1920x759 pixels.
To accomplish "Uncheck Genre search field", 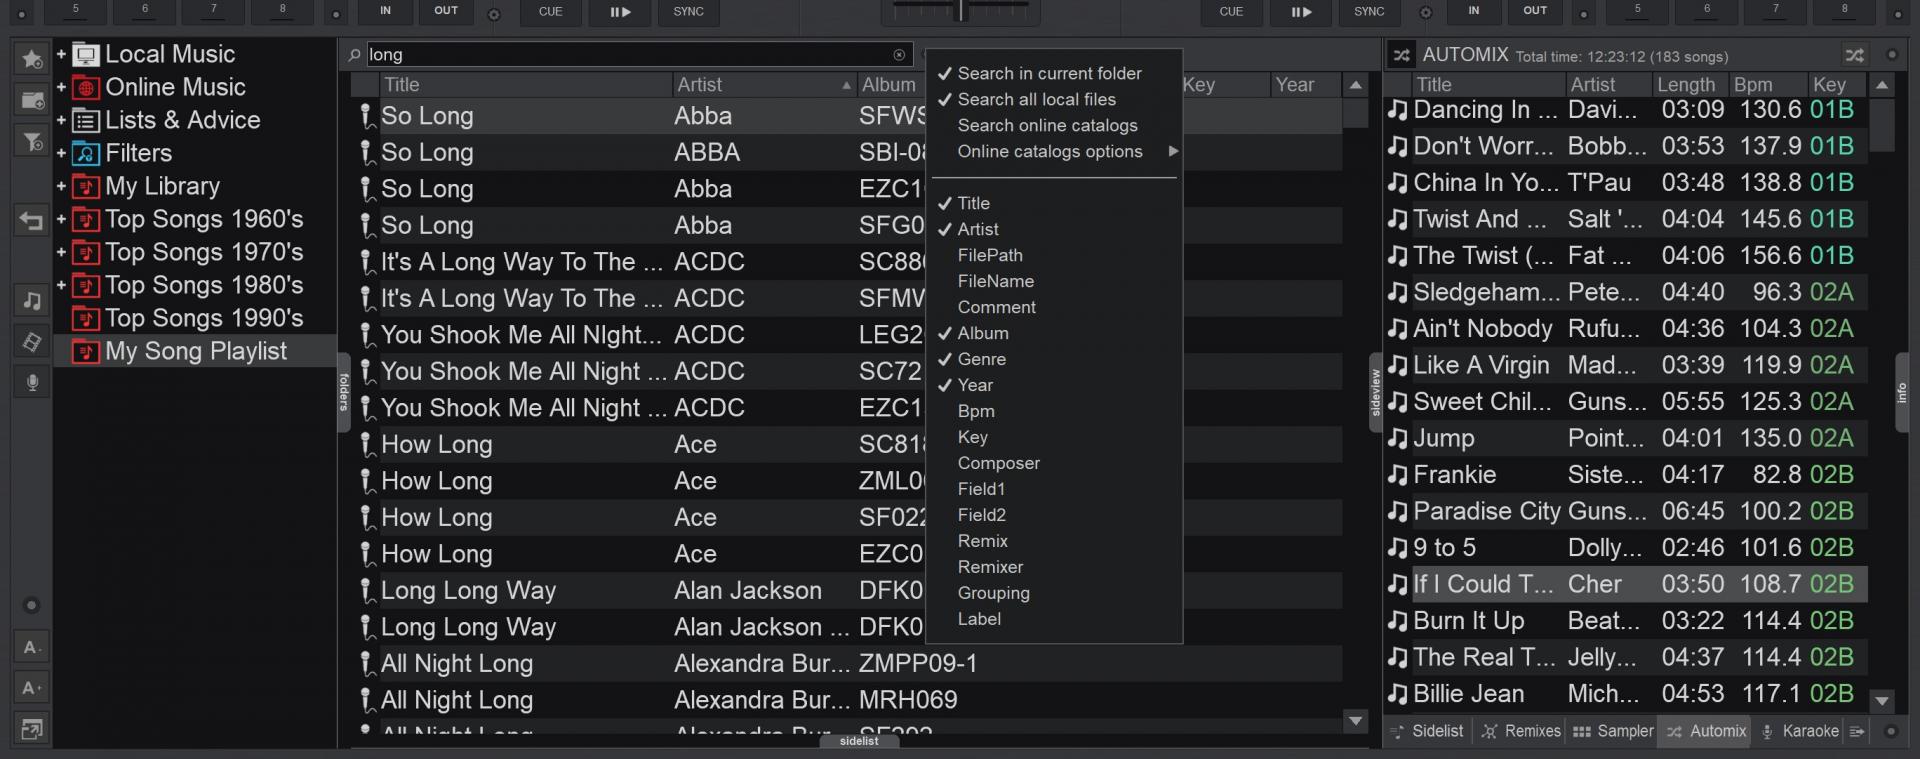I will [x=981, y=359].
